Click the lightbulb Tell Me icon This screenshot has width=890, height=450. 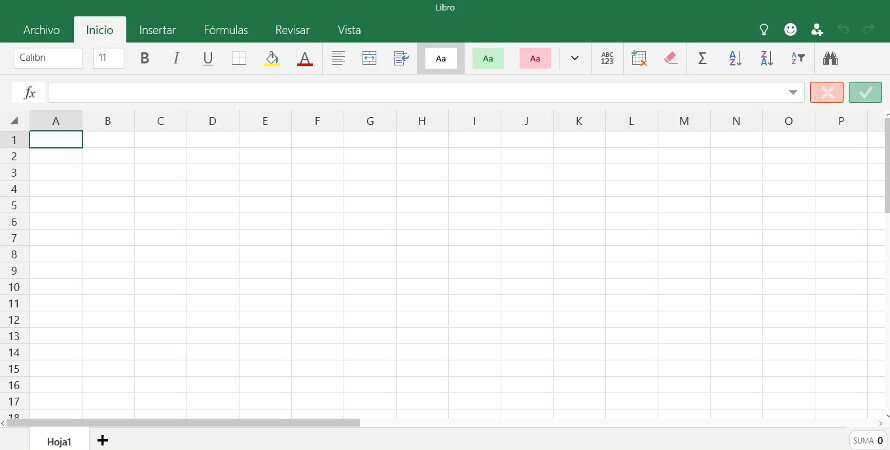click(764, 30)
